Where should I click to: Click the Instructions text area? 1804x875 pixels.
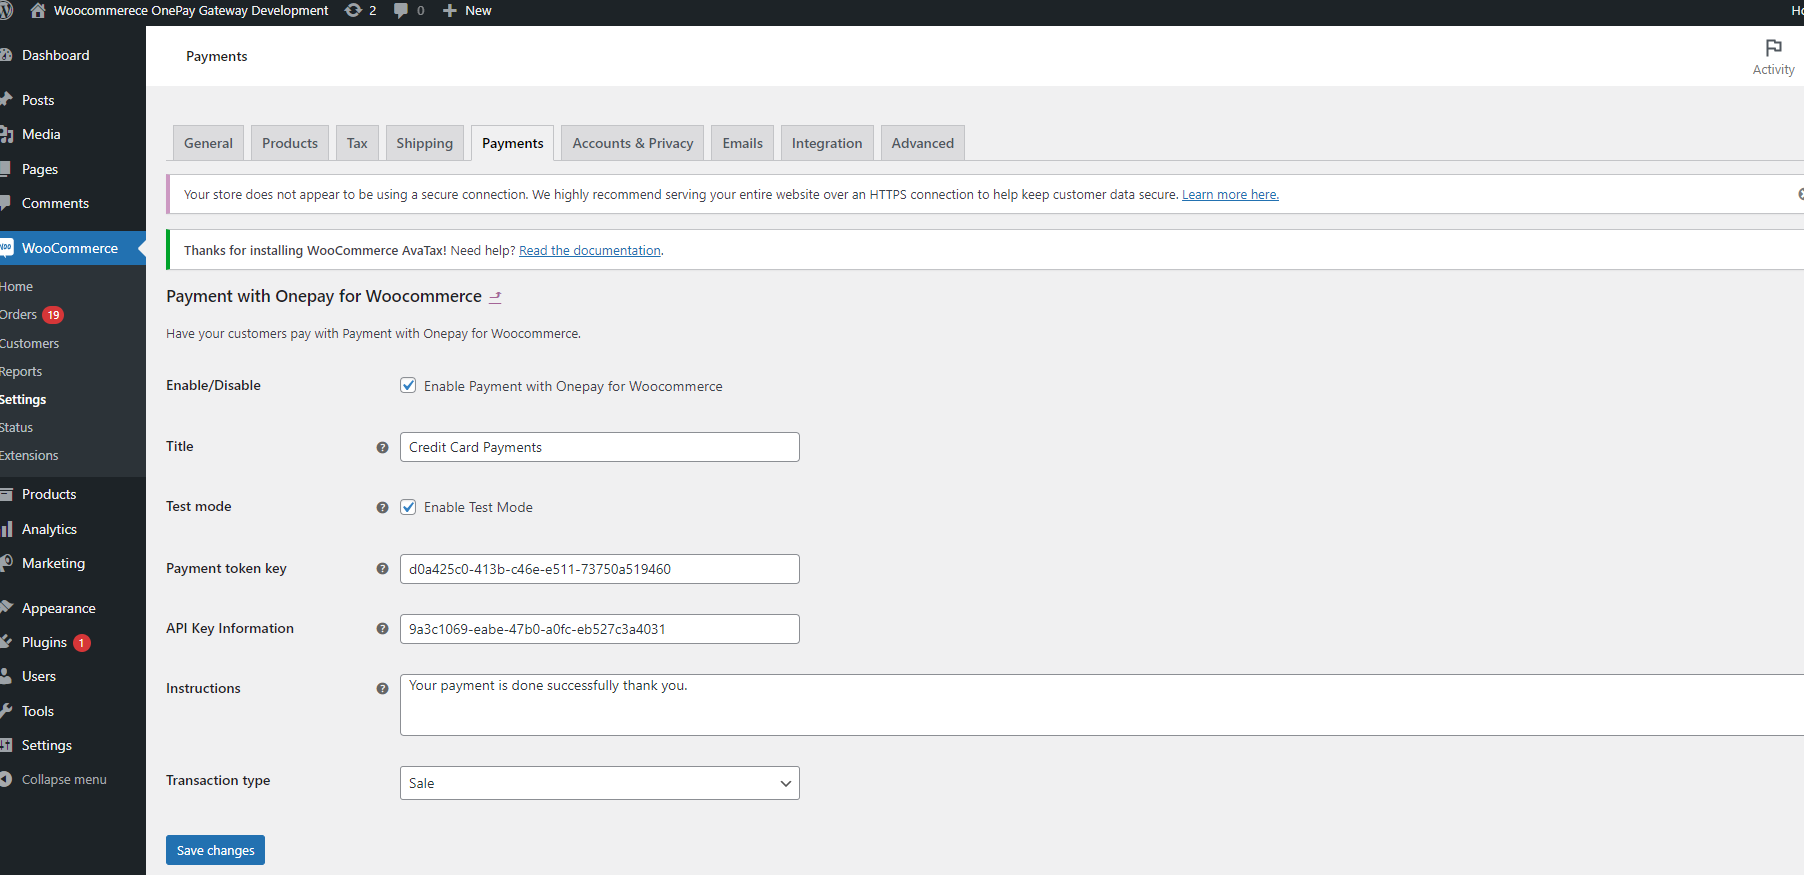click(x=1102, y=705)
